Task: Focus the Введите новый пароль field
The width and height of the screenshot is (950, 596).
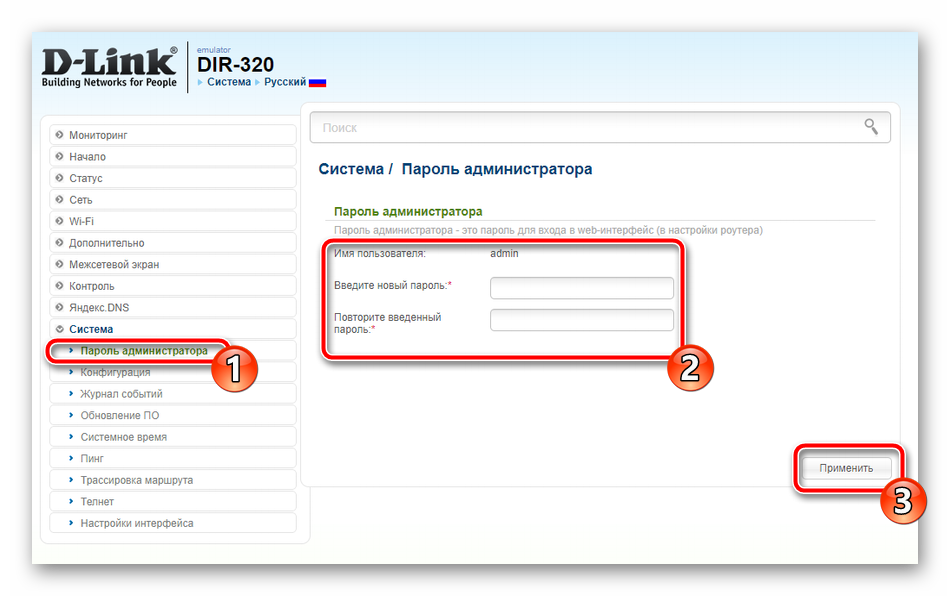Action: point(582,288)
